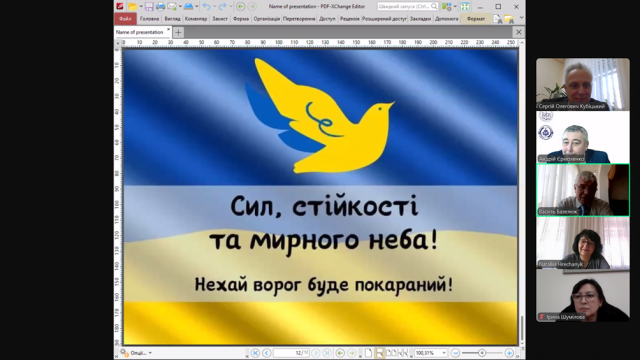Click the options gear icon in status bar

click(124, 353)
